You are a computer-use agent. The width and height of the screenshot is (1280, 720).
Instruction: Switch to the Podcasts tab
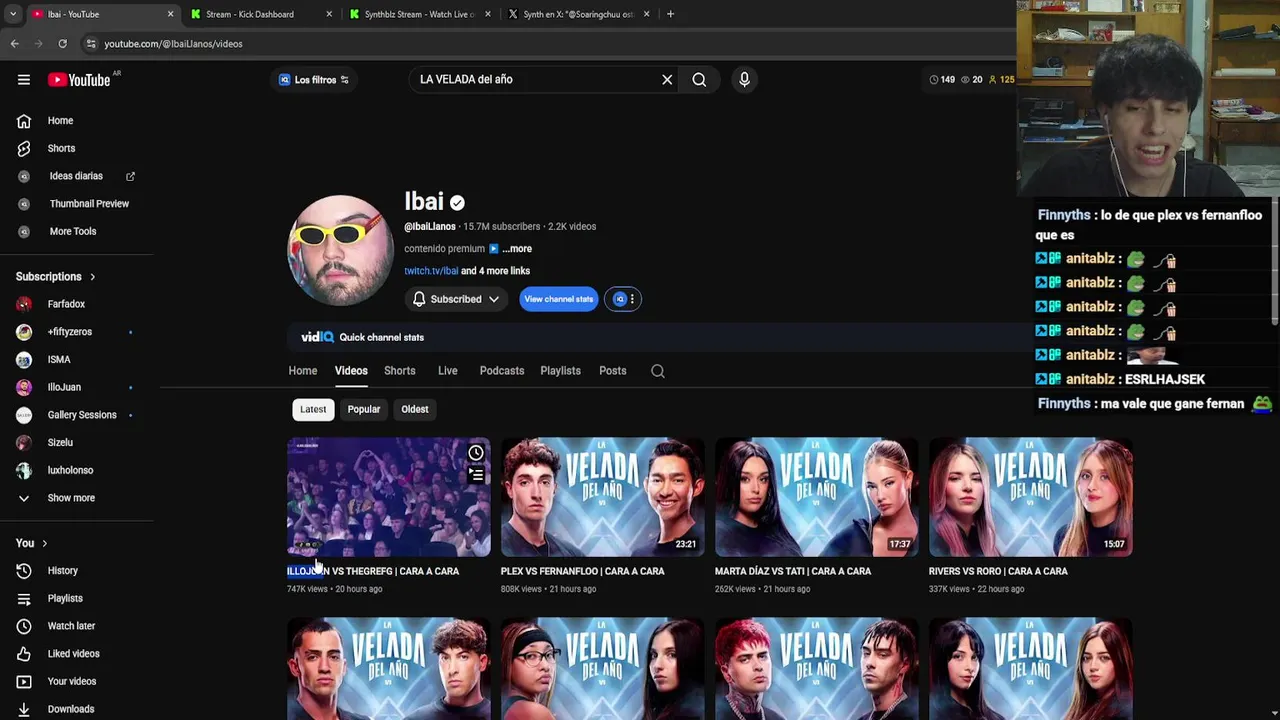tap(502, 371)
